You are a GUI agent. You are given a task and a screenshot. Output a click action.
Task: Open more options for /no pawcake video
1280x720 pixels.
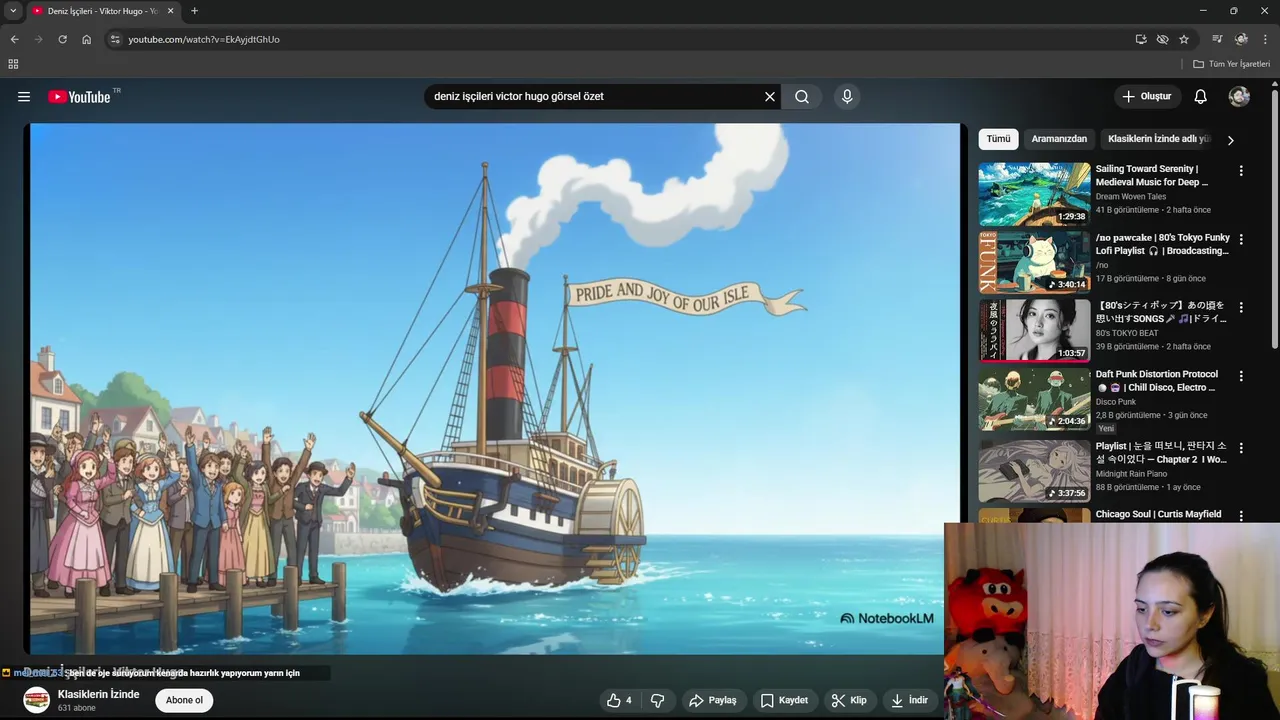[x=1241, y=240]
